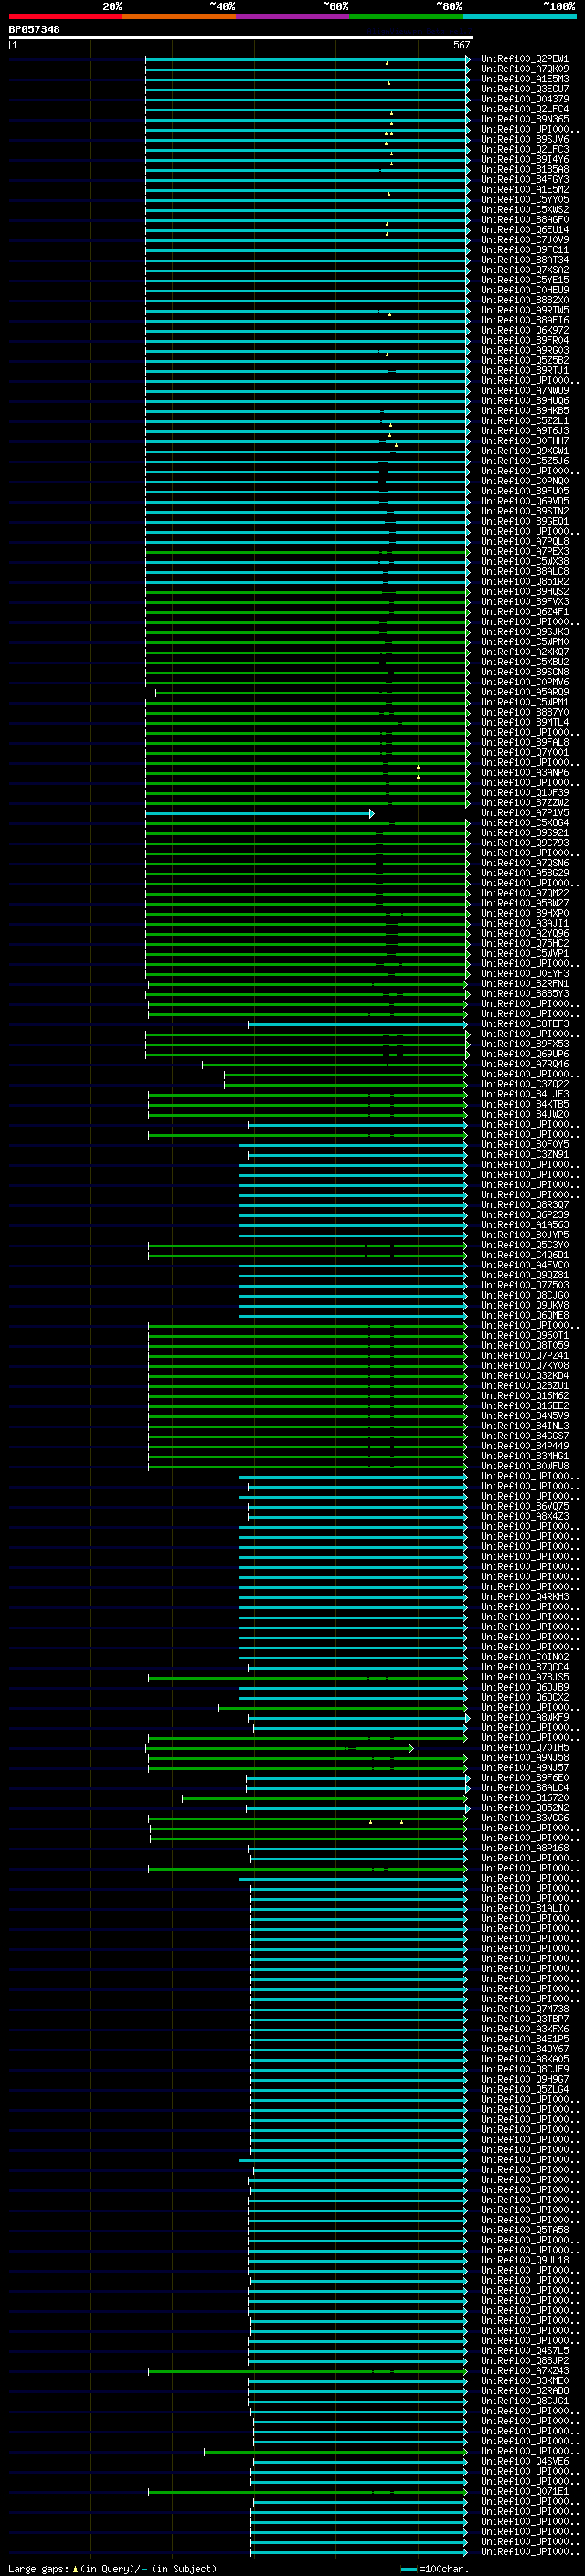Select the UniRef100_Q851R2 label
This screenshot has width=585, height=2576.
point(524,582)
